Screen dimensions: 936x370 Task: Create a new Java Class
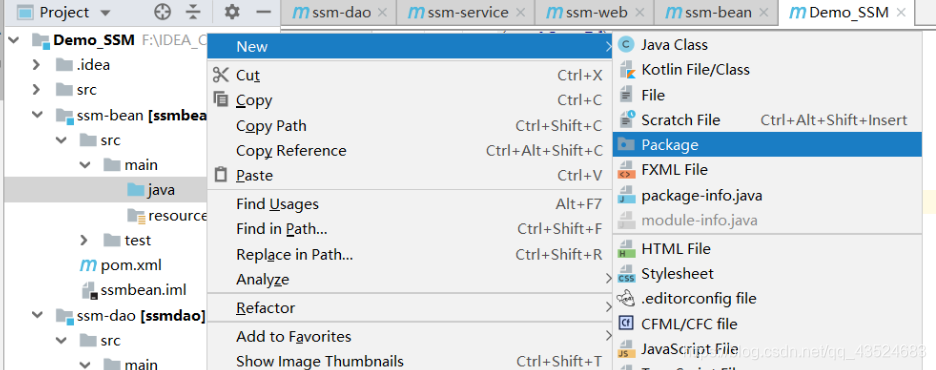(x=767, y=45)
